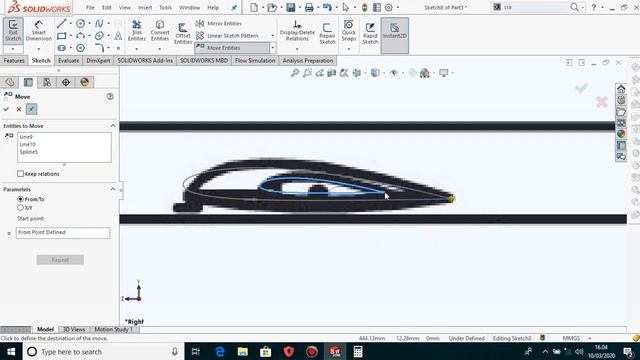Select the Sketch Fillet tool

[99, 48]
